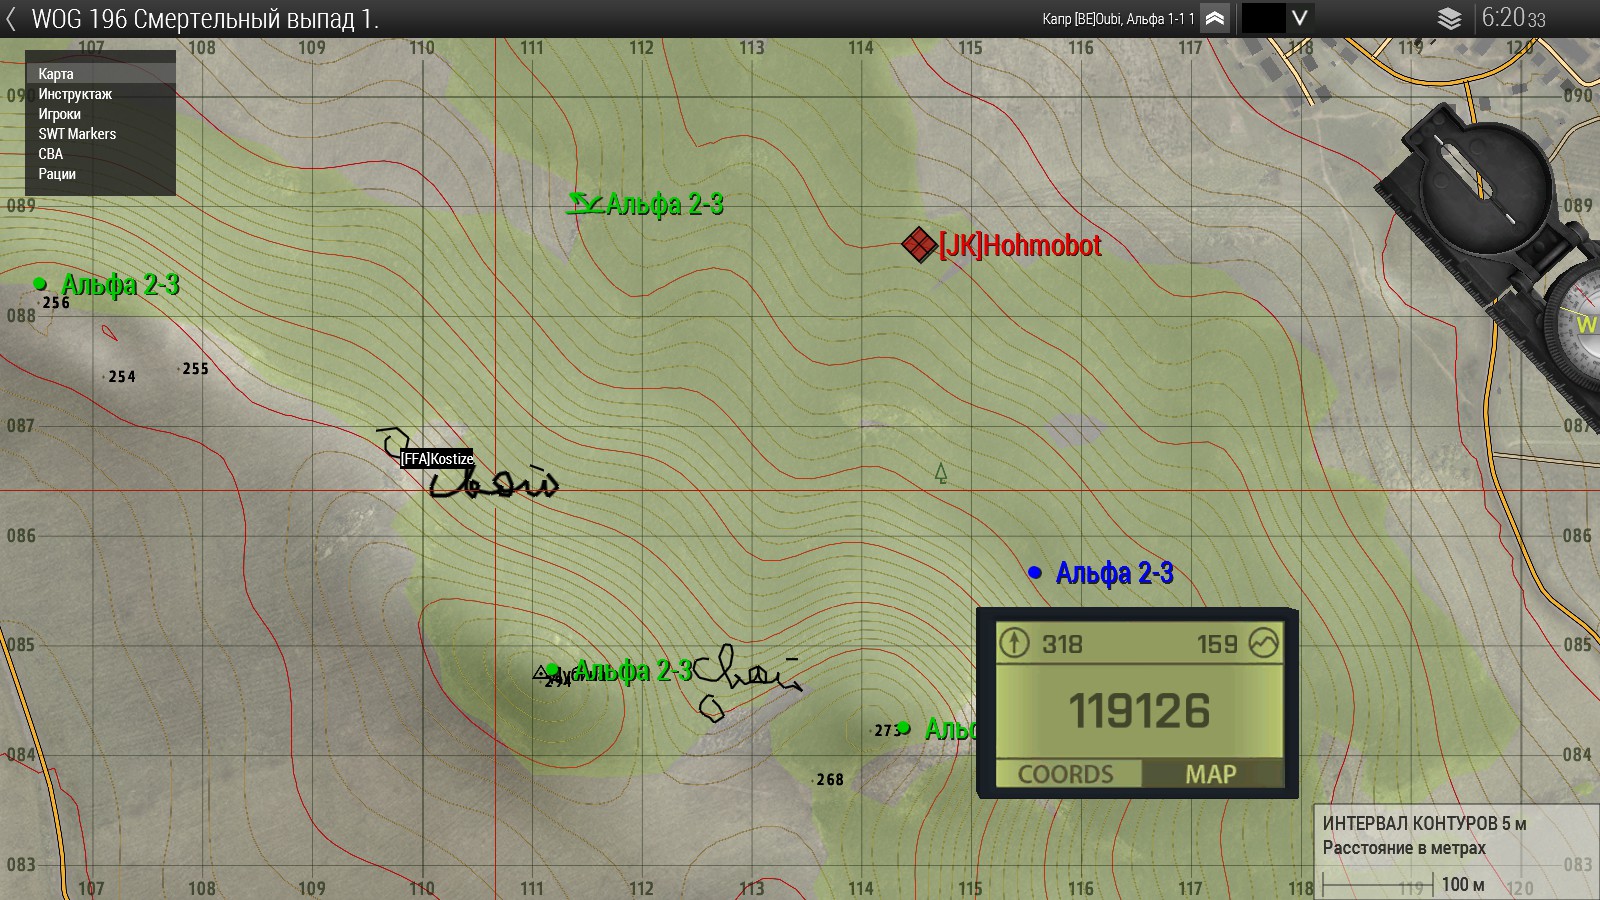Switch GPS to MAP tab

1210,774
